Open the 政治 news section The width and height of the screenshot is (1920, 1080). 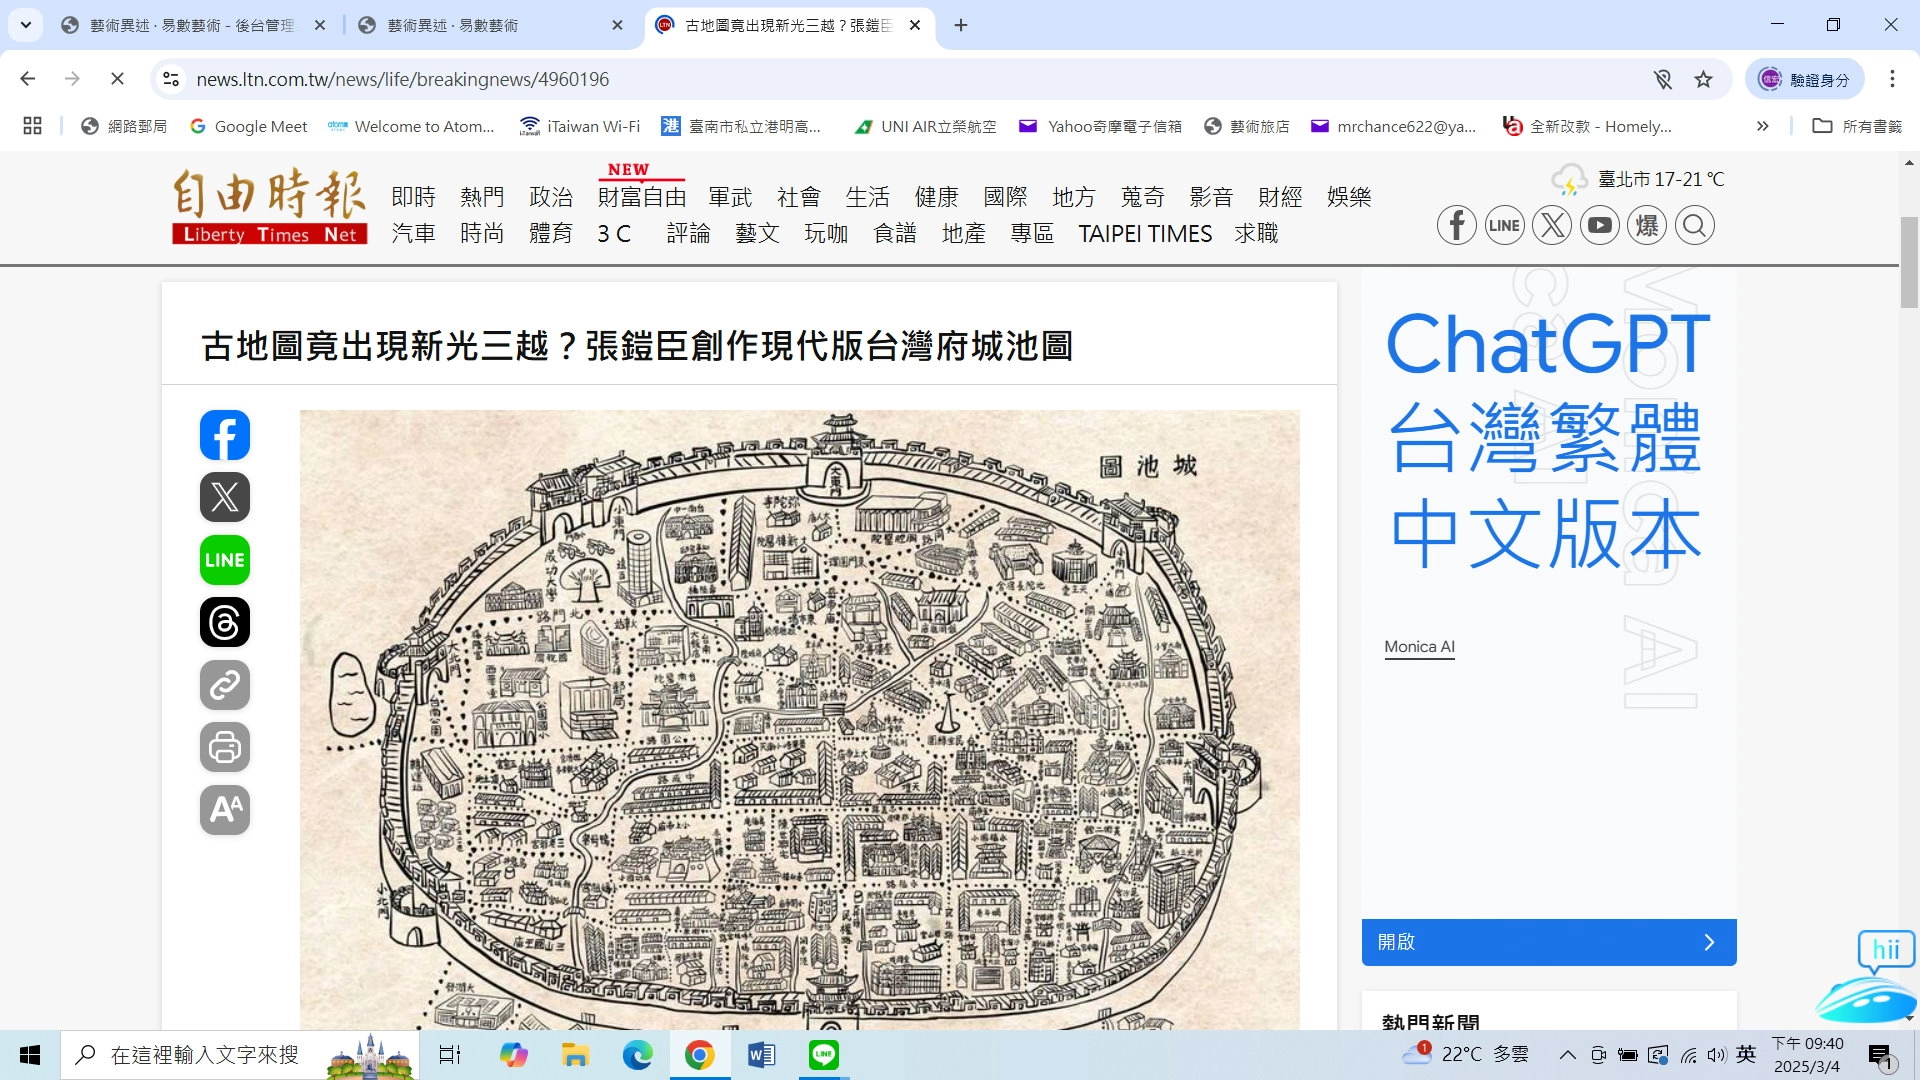point(550,197)
